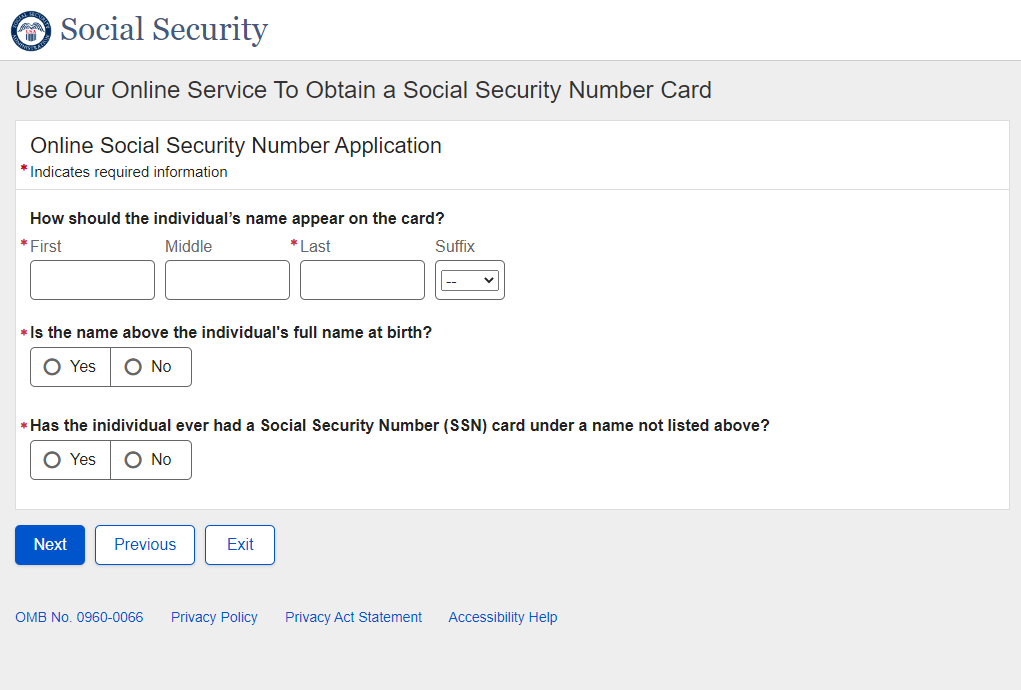Open the Accessibility Help link

point(502,617)
